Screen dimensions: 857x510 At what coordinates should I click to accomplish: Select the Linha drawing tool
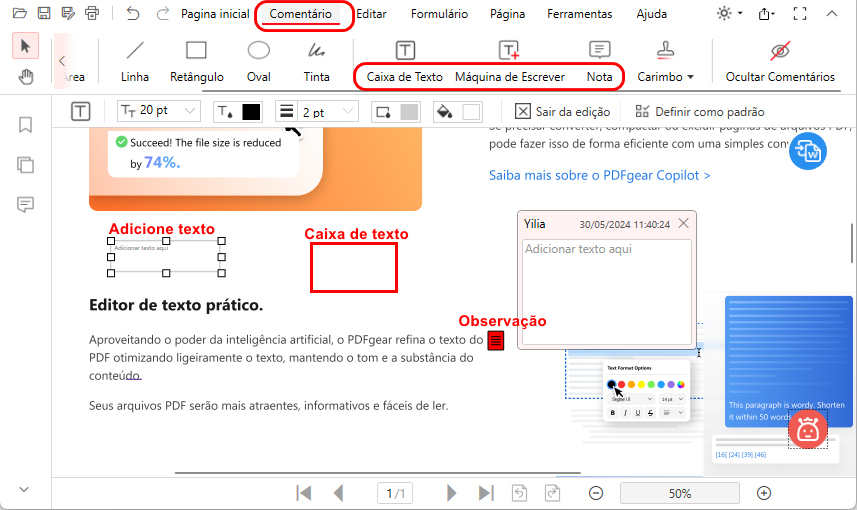[135, 62]
